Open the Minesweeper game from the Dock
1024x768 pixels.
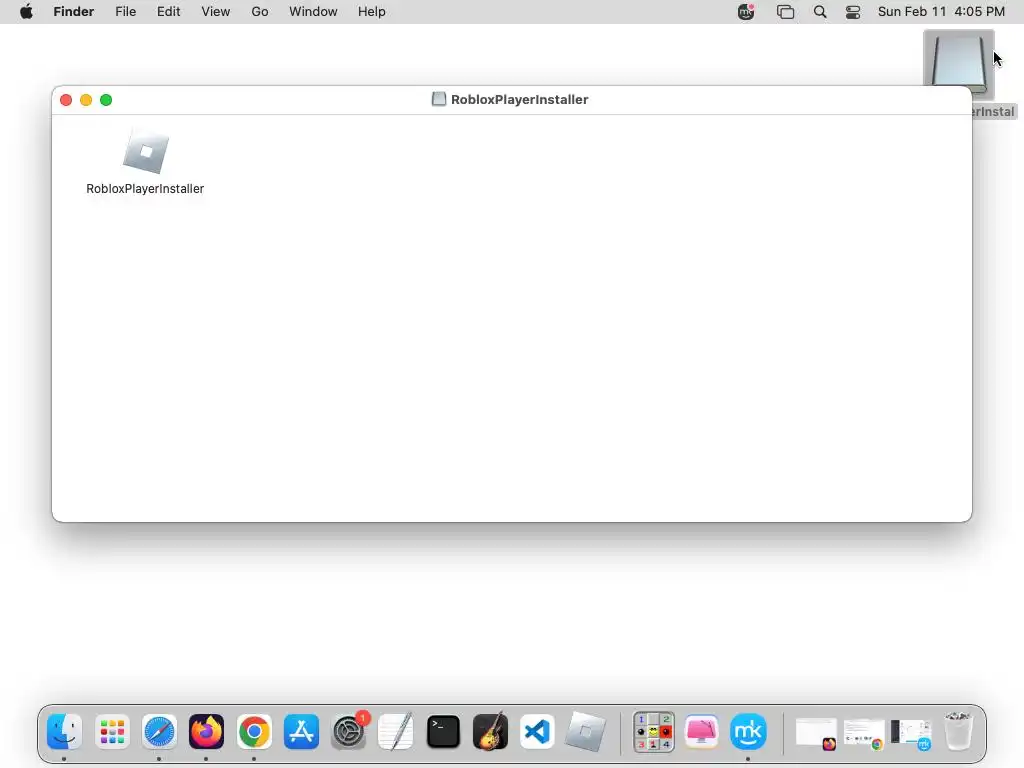[654, 731]
